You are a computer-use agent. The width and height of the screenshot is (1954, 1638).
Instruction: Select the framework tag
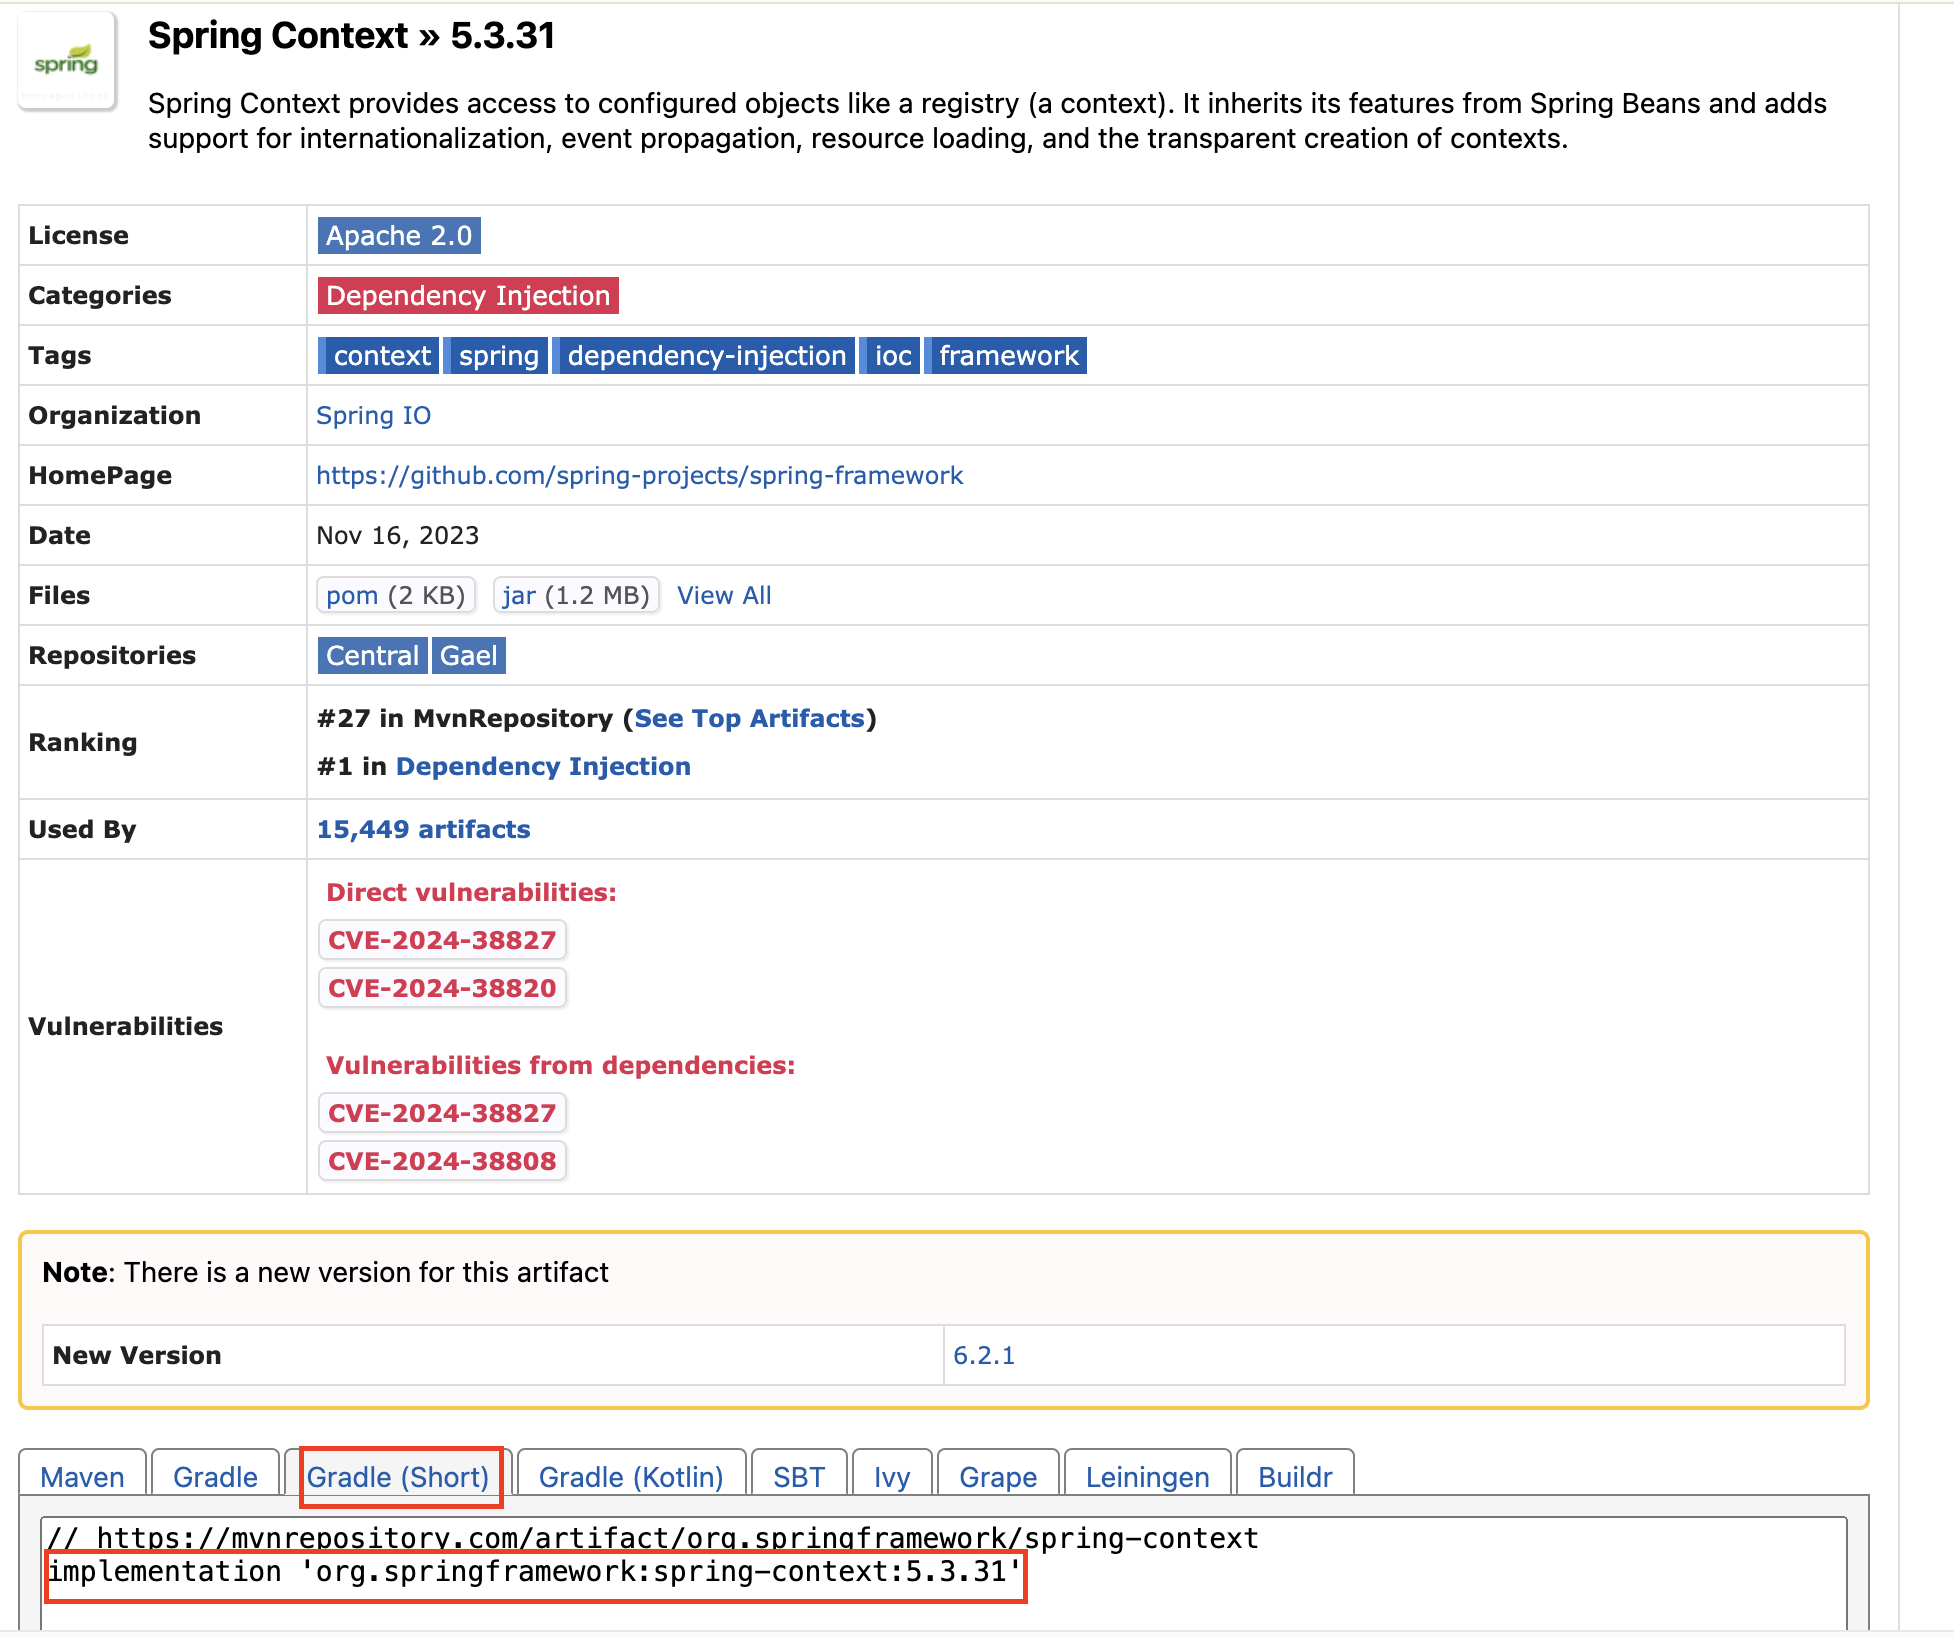pos(1007,356)
